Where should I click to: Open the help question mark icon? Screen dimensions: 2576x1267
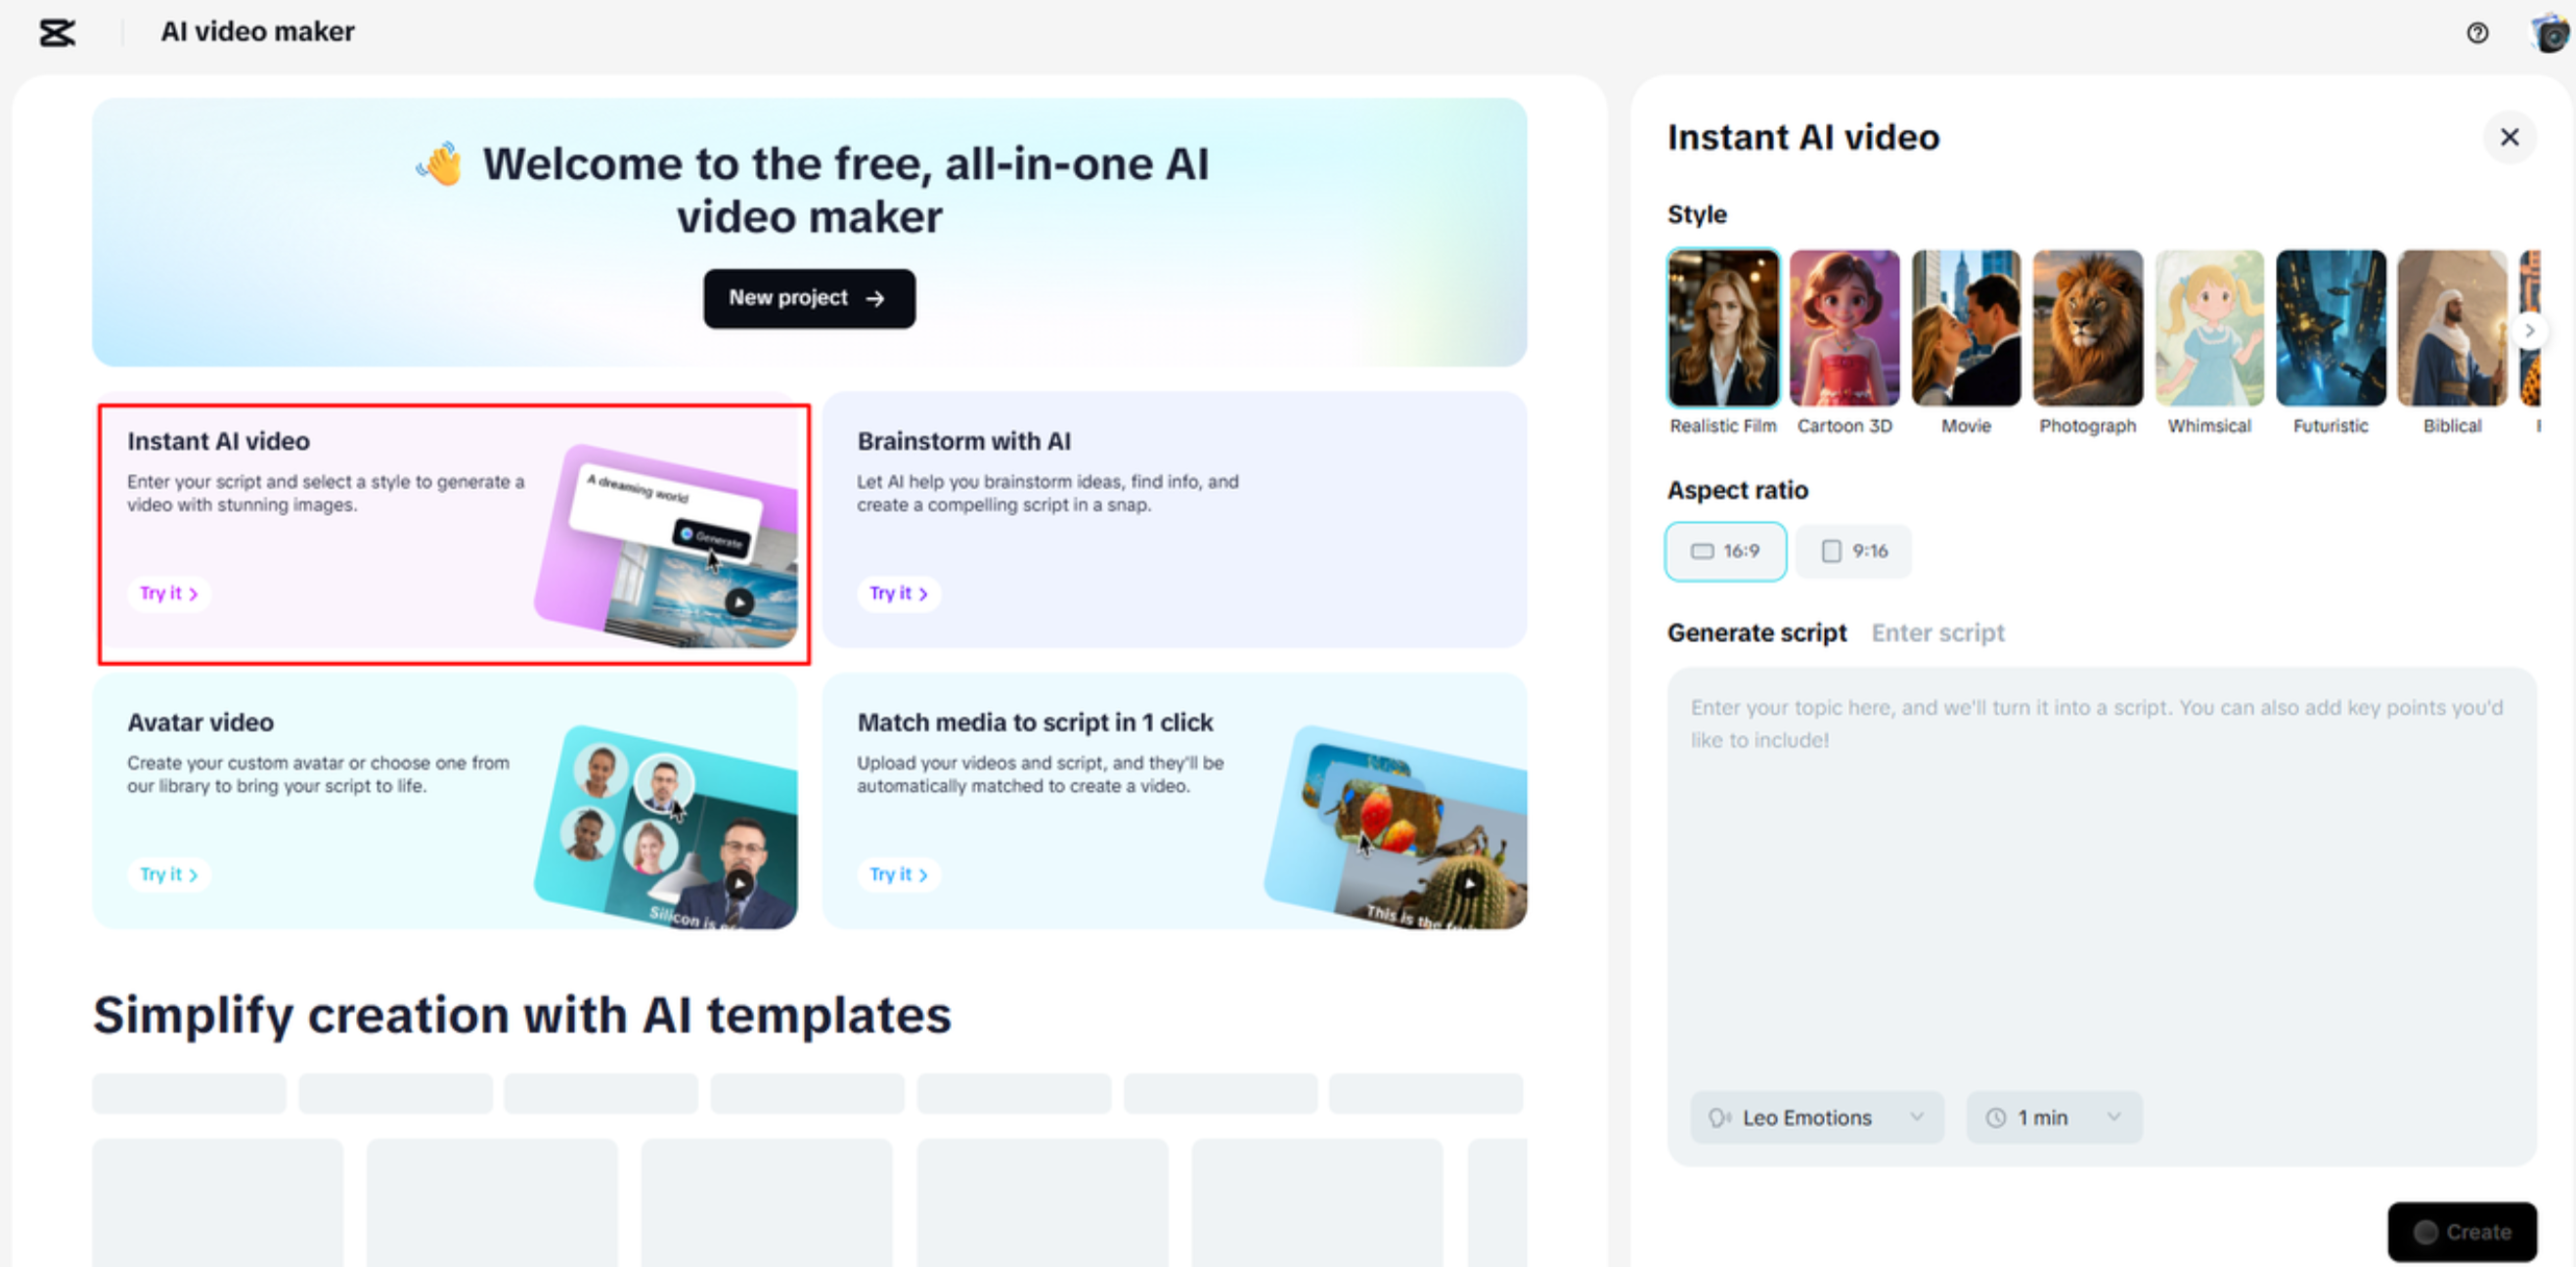2477,33
